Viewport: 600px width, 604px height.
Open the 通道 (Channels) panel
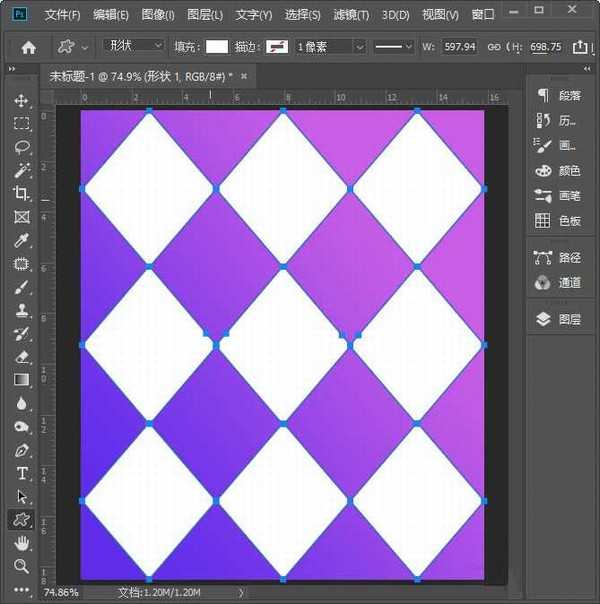click(x=558, y=283)
